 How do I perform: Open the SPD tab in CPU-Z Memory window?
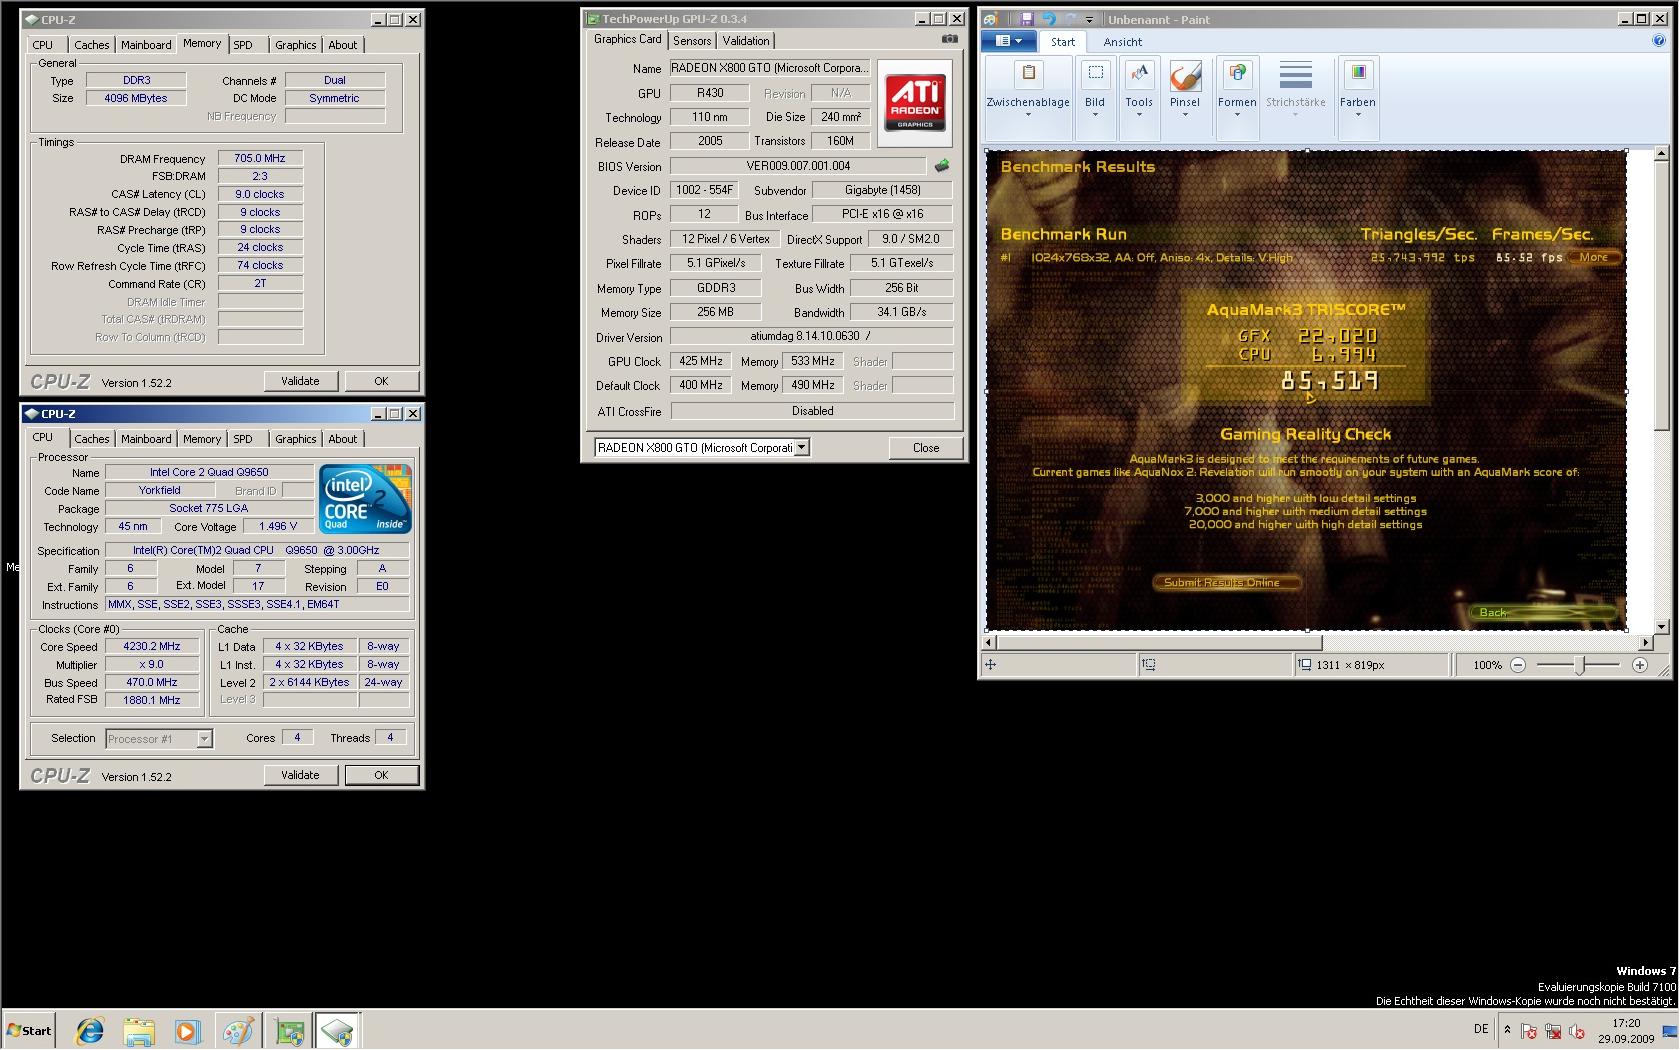[243, 45]
